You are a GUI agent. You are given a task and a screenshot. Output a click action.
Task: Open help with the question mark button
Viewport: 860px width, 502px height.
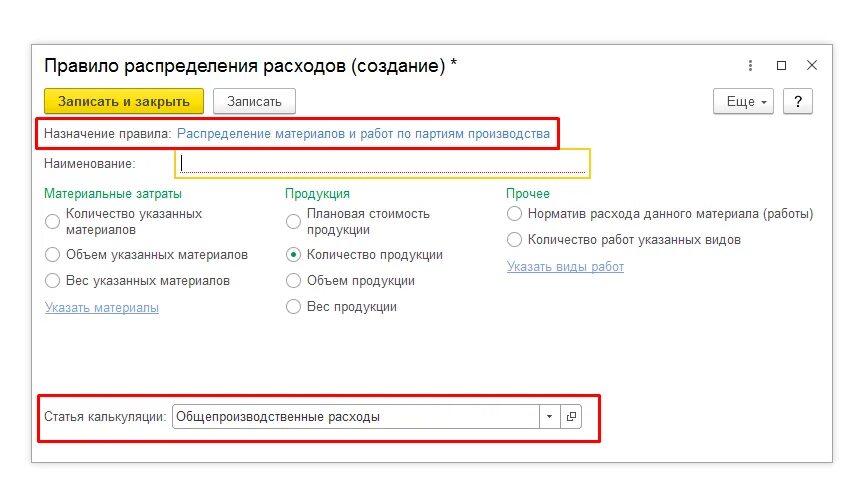click(797, 101)
